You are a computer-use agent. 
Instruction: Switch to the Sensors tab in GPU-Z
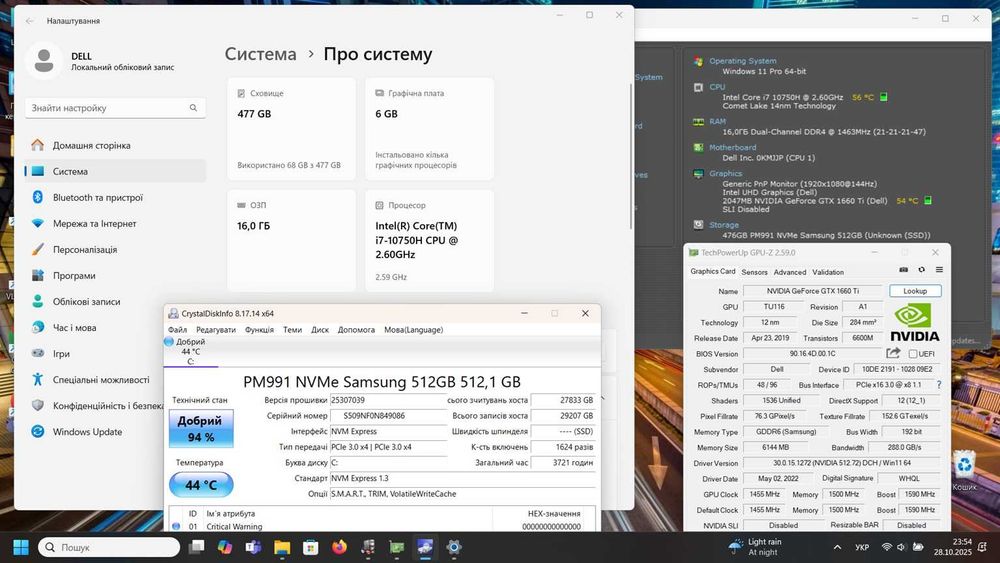point(754,272)
